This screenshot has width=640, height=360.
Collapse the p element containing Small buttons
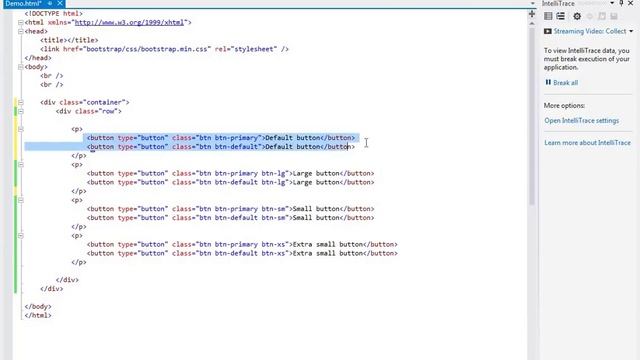(20, 200)
